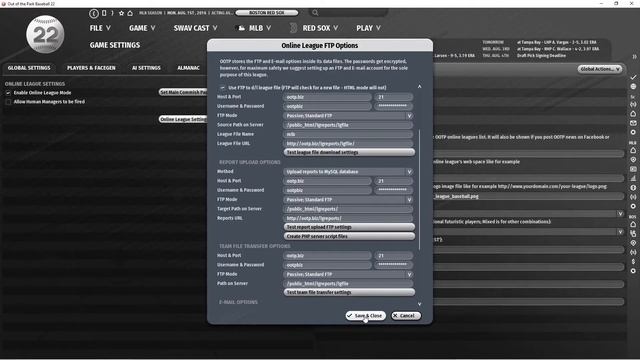Screen dimensions: 640x360
Task: Click Set Main Commish Password button
Action: tap(182, 93)
